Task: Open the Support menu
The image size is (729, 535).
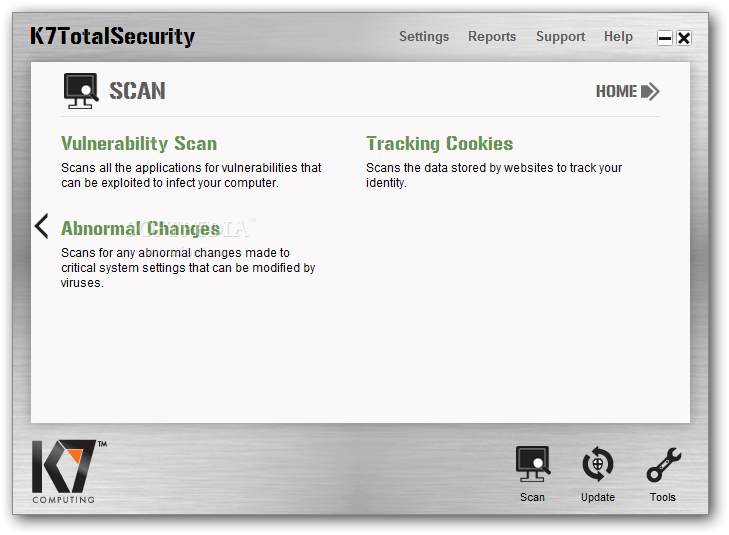Action: point(560,36)
